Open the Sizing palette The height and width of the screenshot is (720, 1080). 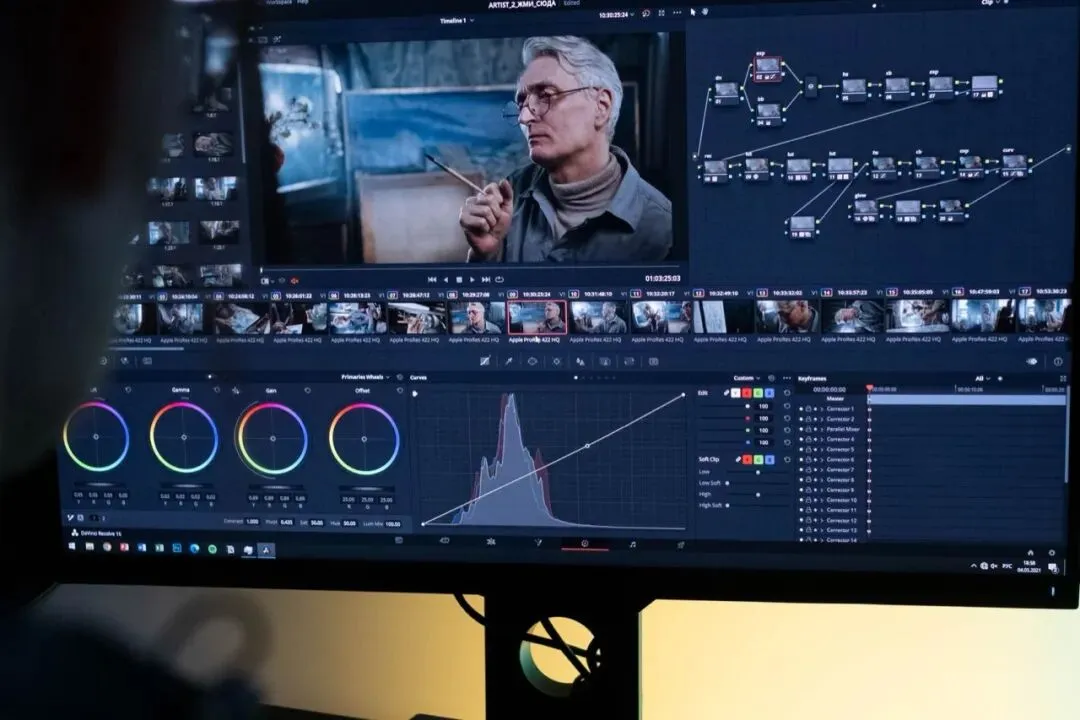(629, 361)
